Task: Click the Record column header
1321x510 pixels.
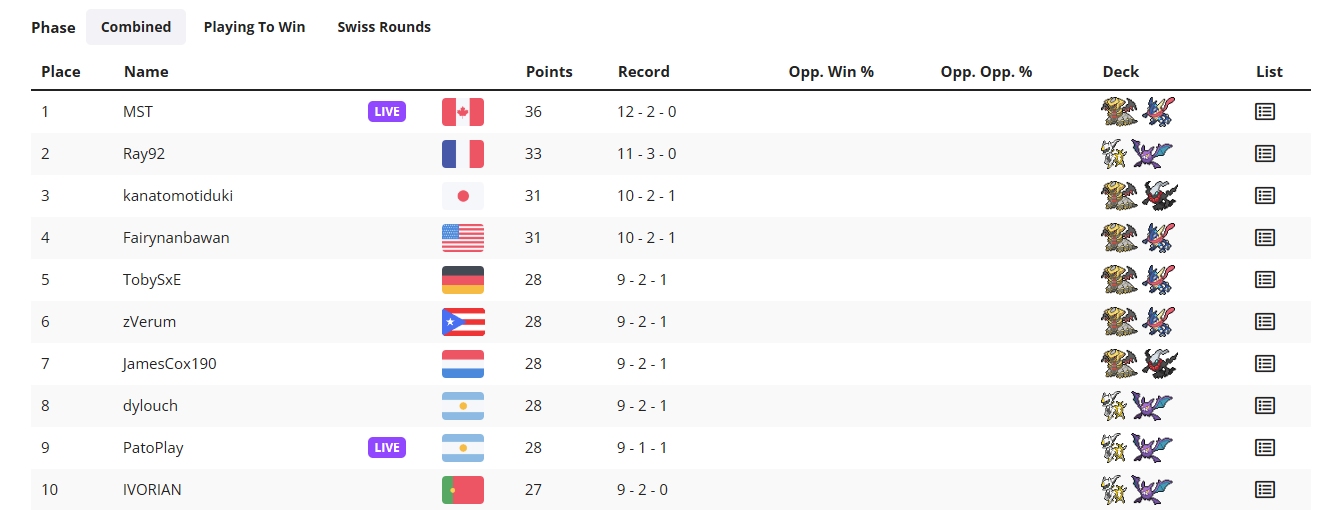Action: point(644,72)
